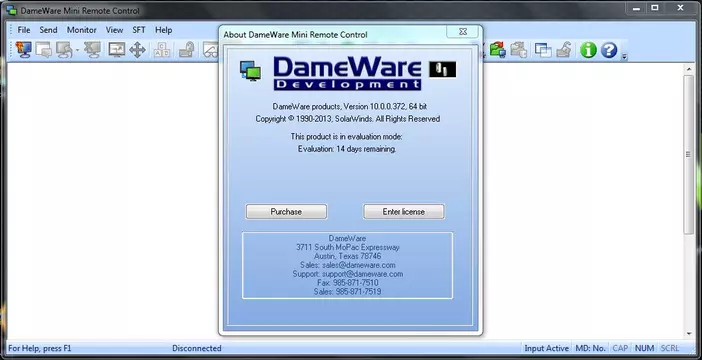Click the green information icon
Screen dimensions: 702x360
pyautogui.click(x=588, y=50)
